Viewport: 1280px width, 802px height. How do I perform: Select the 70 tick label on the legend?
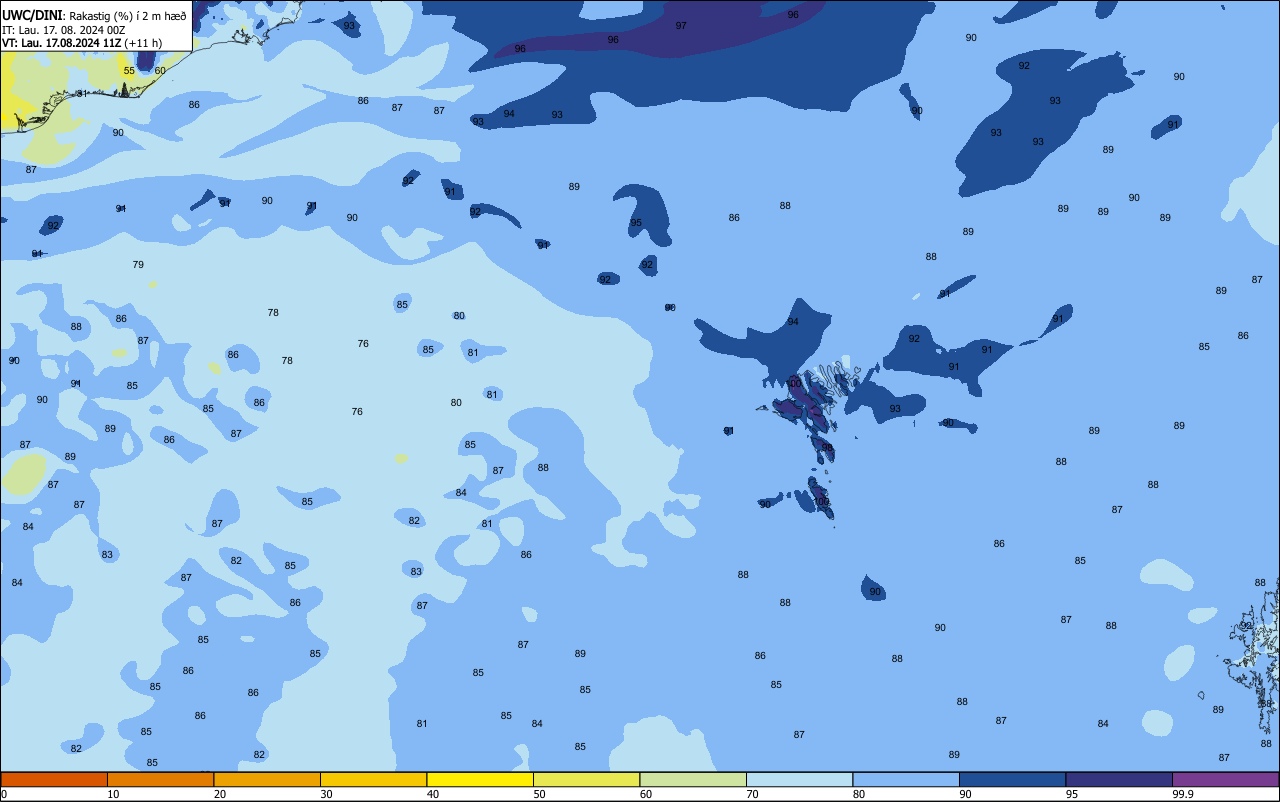coord(752,794)
